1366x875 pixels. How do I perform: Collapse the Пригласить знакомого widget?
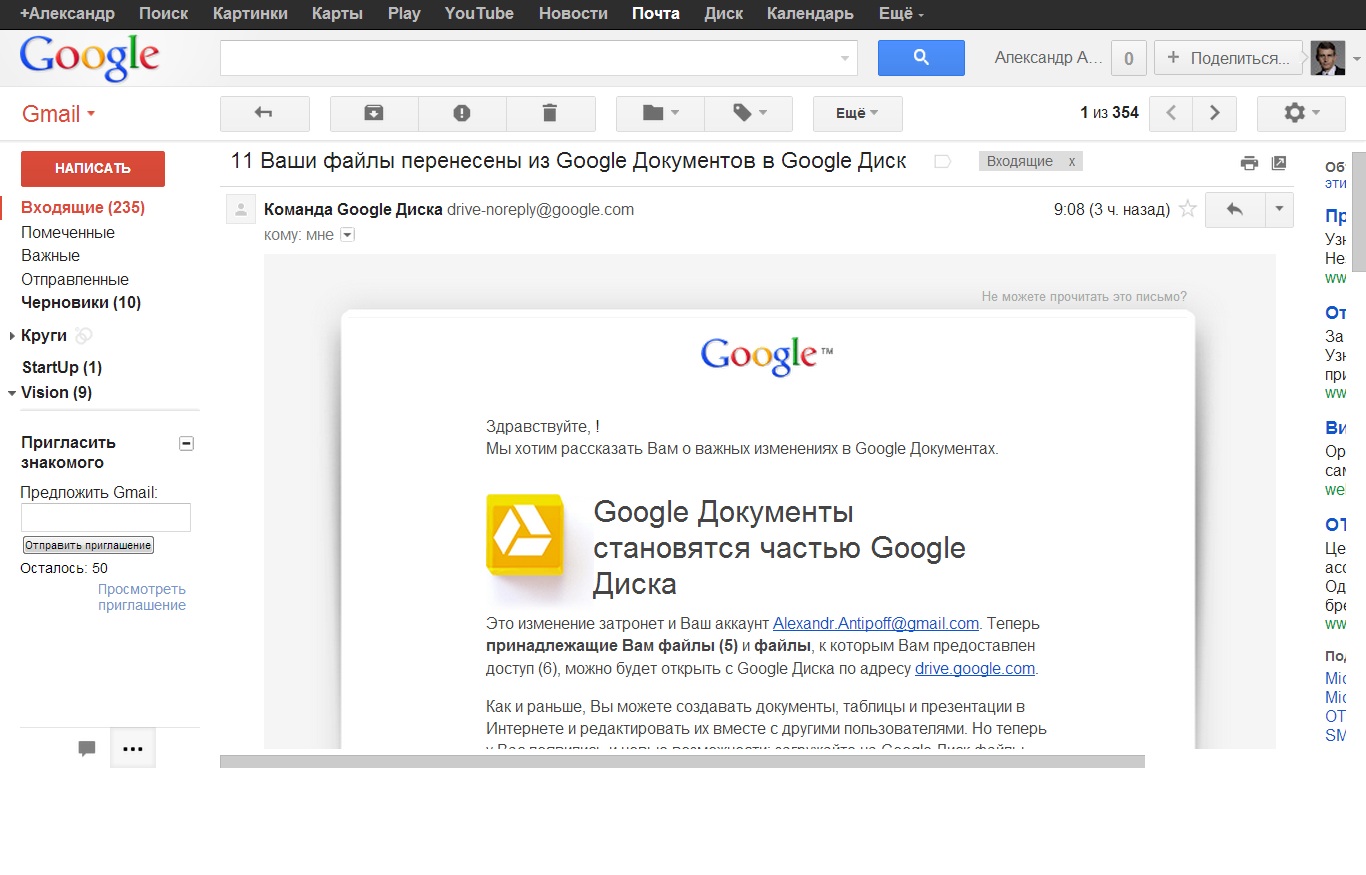pyautogui.click(x=186, y=443)
